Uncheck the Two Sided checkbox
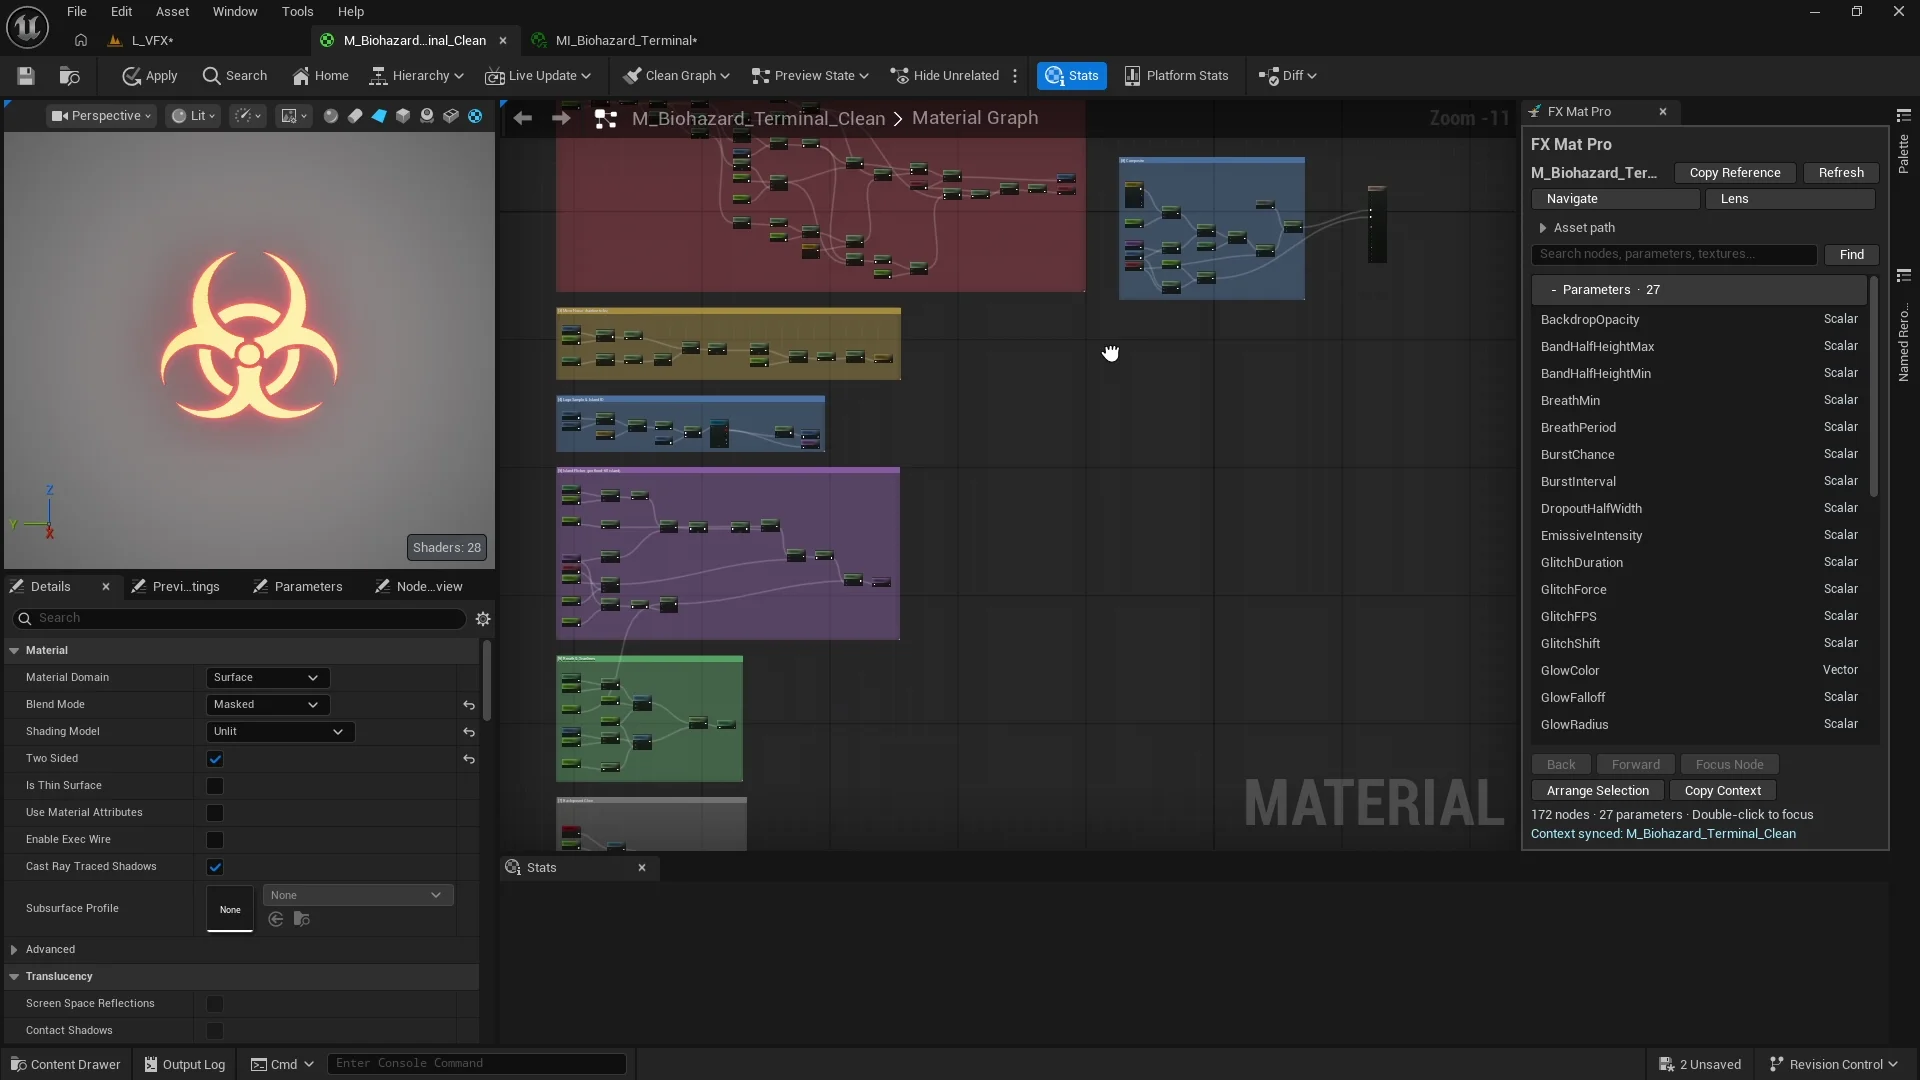The image size is (1920, 1080). tap(215, 759)
